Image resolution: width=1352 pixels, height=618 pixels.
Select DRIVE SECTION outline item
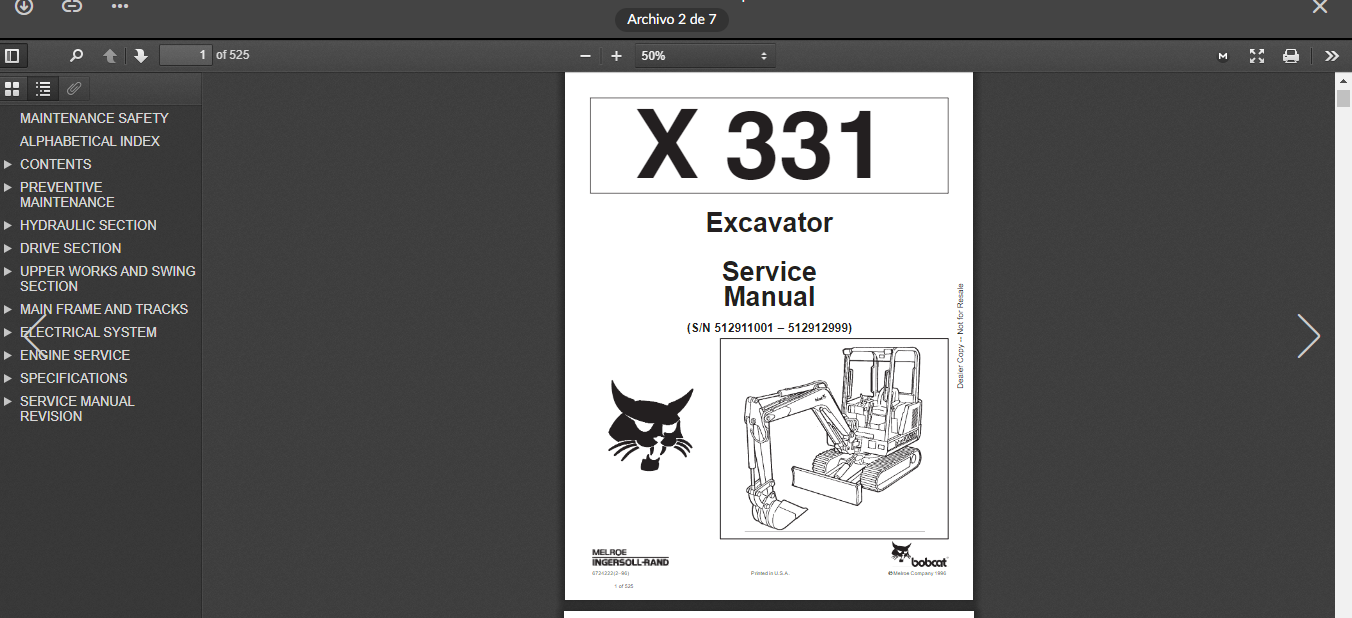[71, 248]
